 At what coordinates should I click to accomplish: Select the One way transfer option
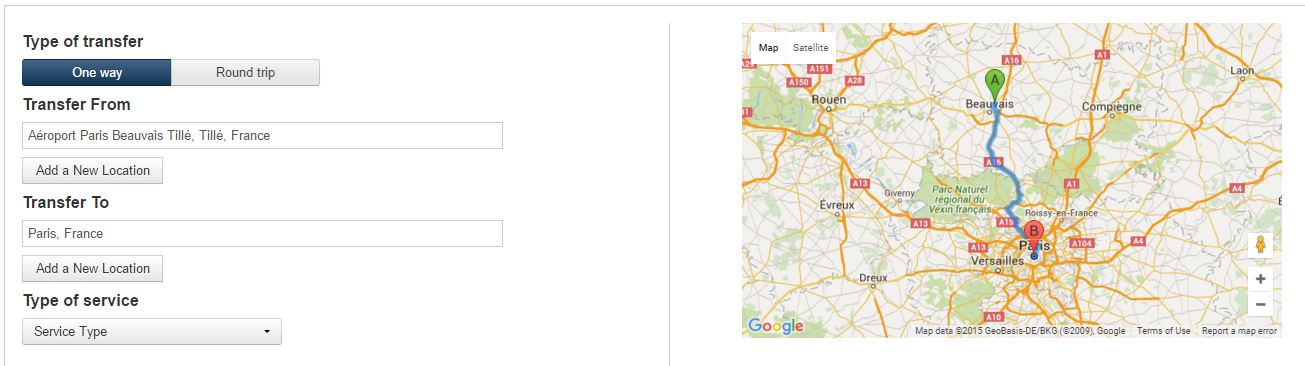[x=97, y=72]
